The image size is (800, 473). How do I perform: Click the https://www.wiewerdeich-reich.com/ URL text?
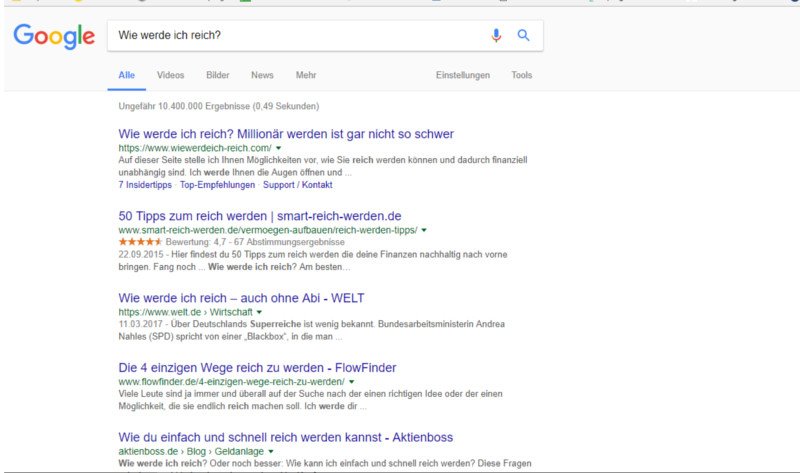(x=195, y=148)
